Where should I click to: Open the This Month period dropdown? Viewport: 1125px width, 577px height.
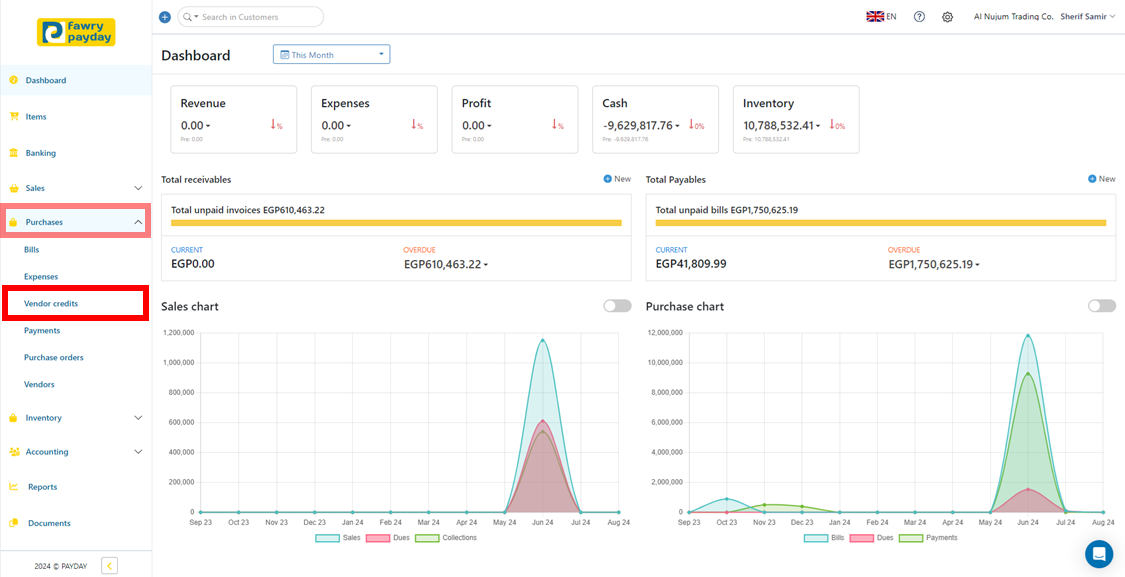[x=331, y=55]
